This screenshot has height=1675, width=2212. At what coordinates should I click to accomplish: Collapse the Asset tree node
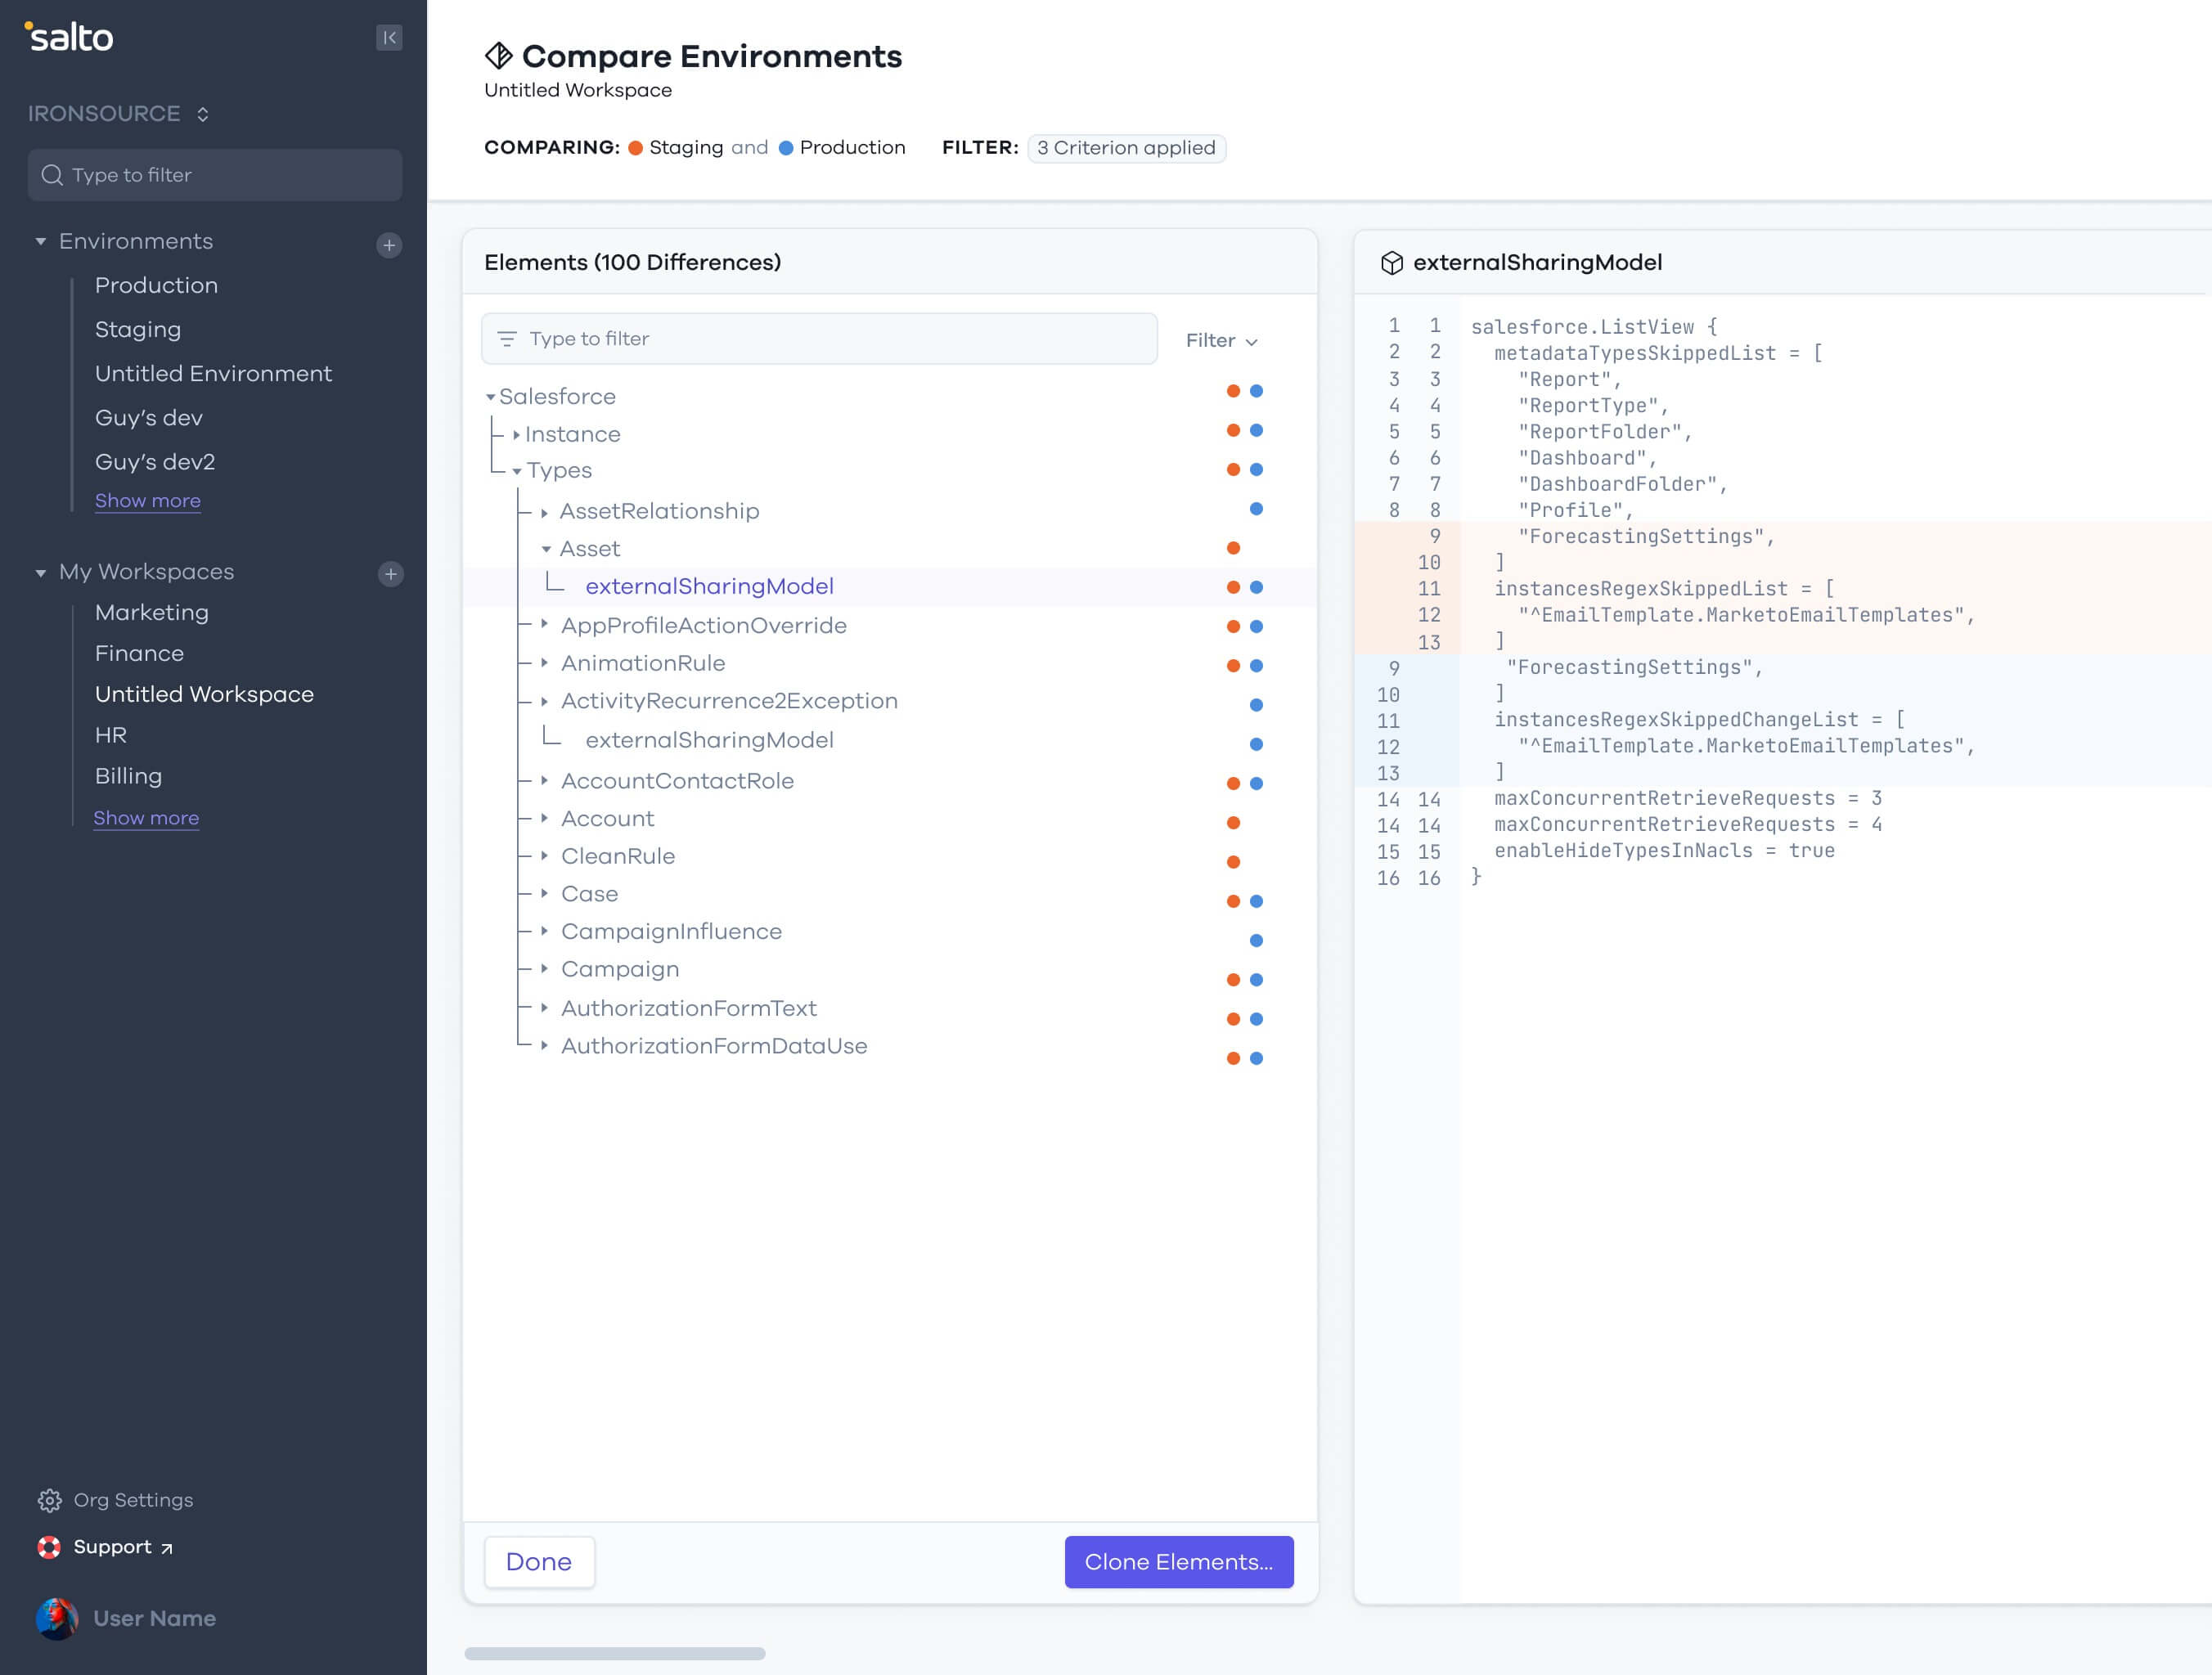(546, 549)
